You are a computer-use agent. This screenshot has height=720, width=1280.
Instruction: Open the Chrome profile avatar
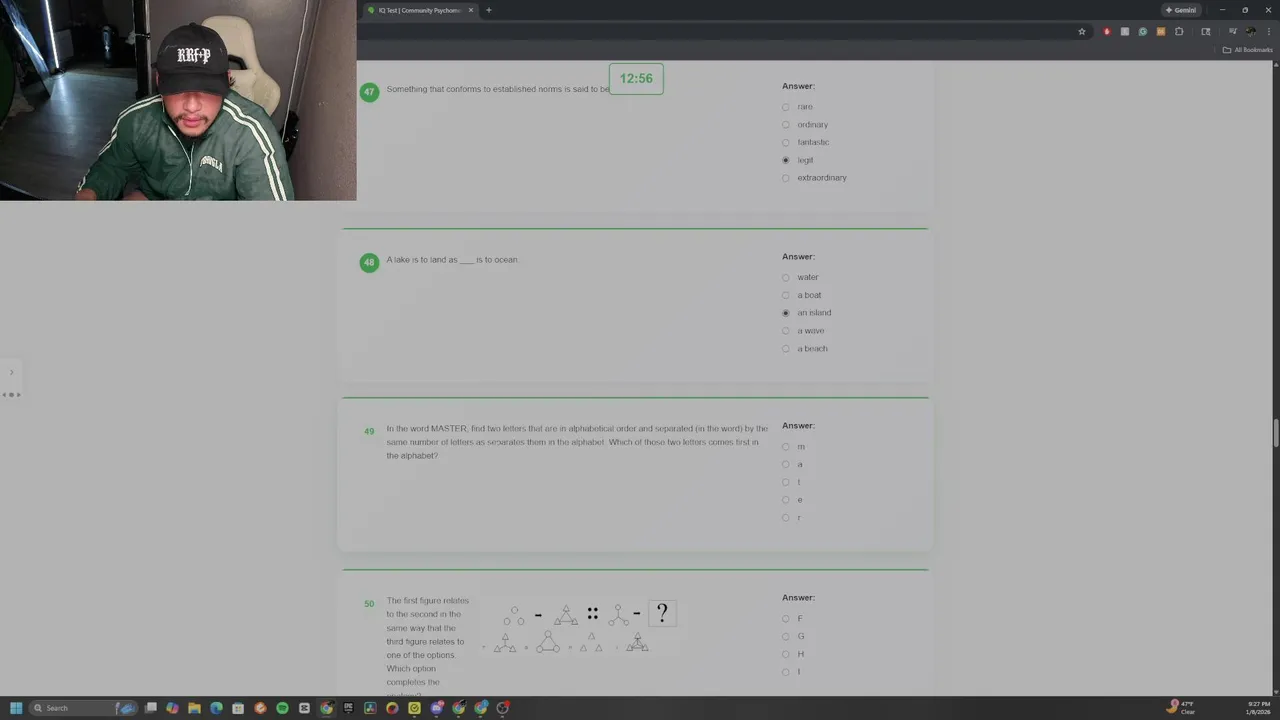pyautogui.click(x=1251, y=32)
